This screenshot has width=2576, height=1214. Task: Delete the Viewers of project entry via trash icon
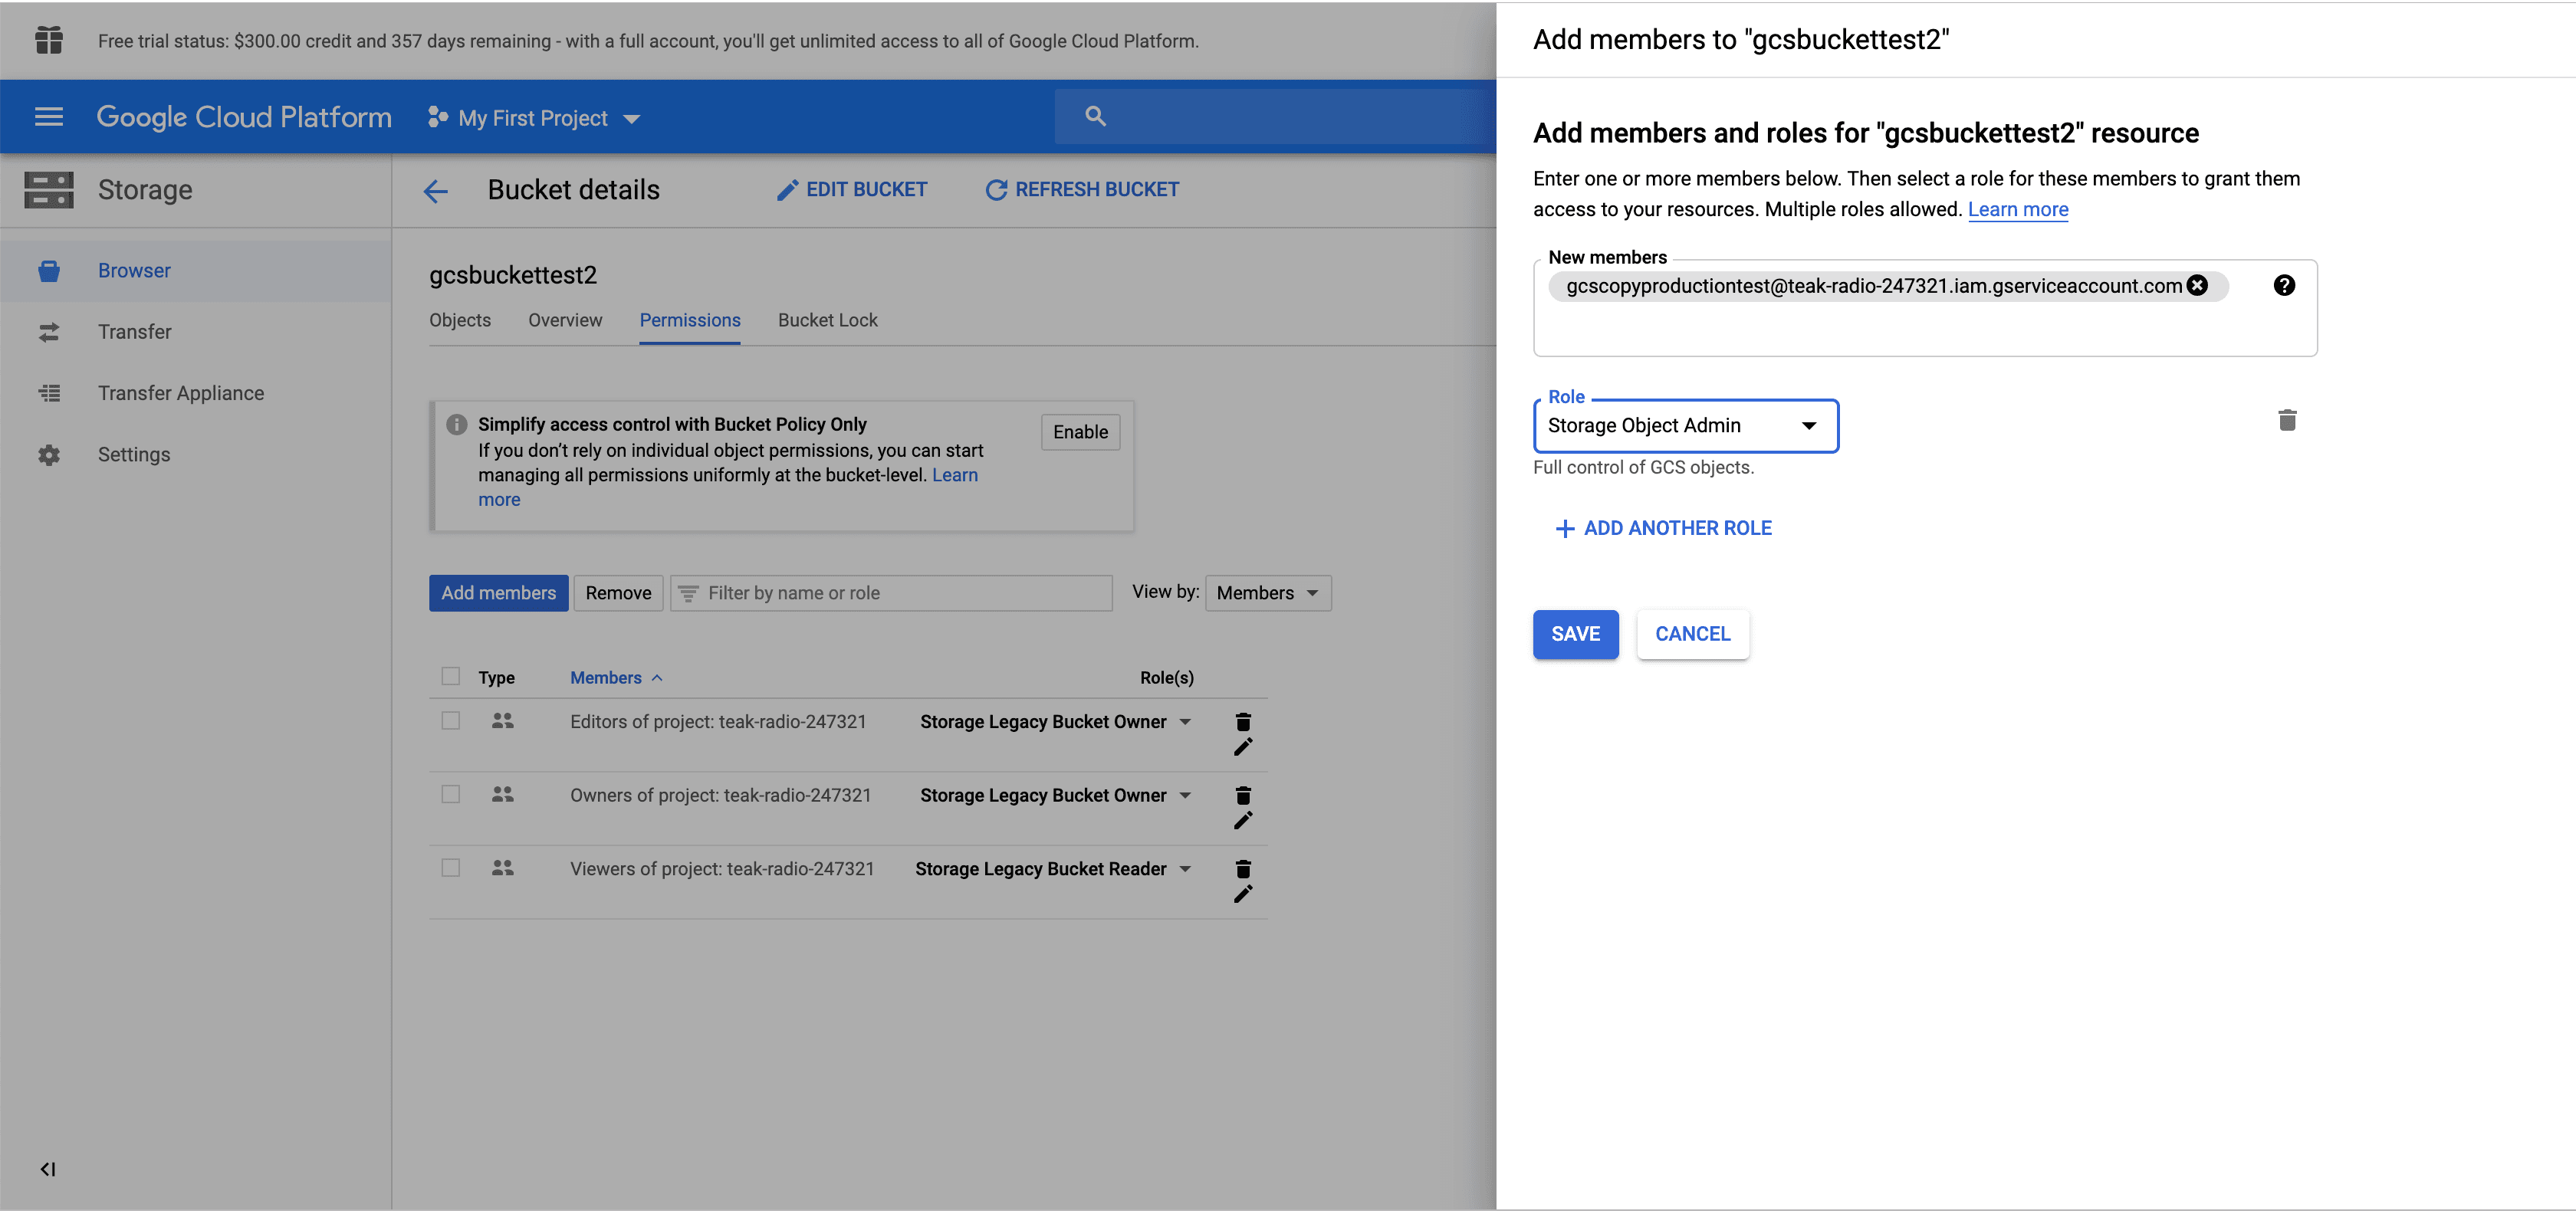pyautogui.click(x=1243, y=869)
